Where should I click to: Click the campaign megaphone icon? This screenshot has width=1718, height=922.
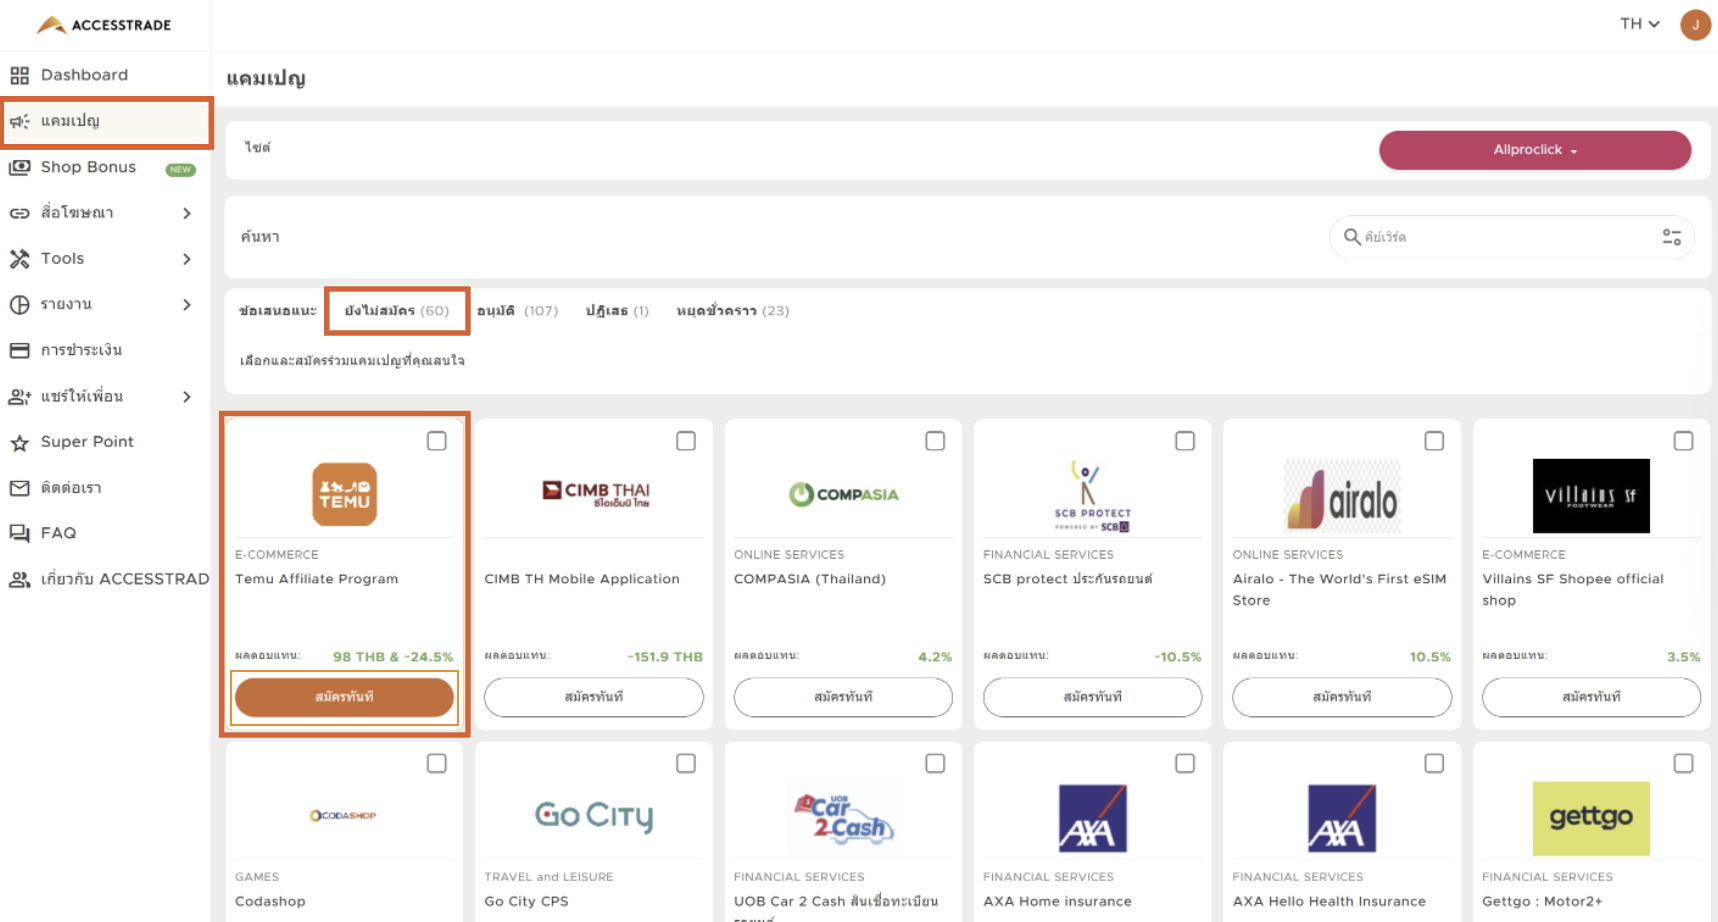[20, 121]
